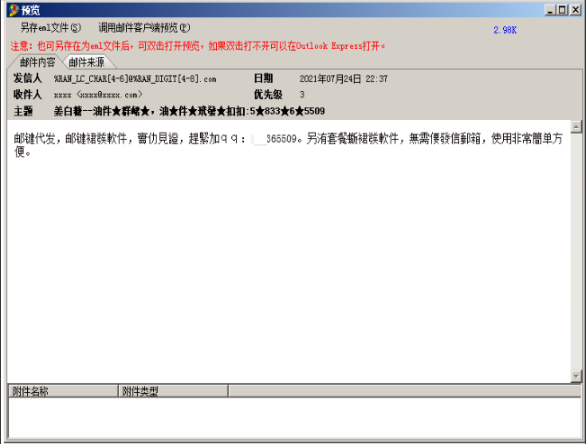Click the 日期 label
This screenshot has width=586, height=444.
pos(263,78)
